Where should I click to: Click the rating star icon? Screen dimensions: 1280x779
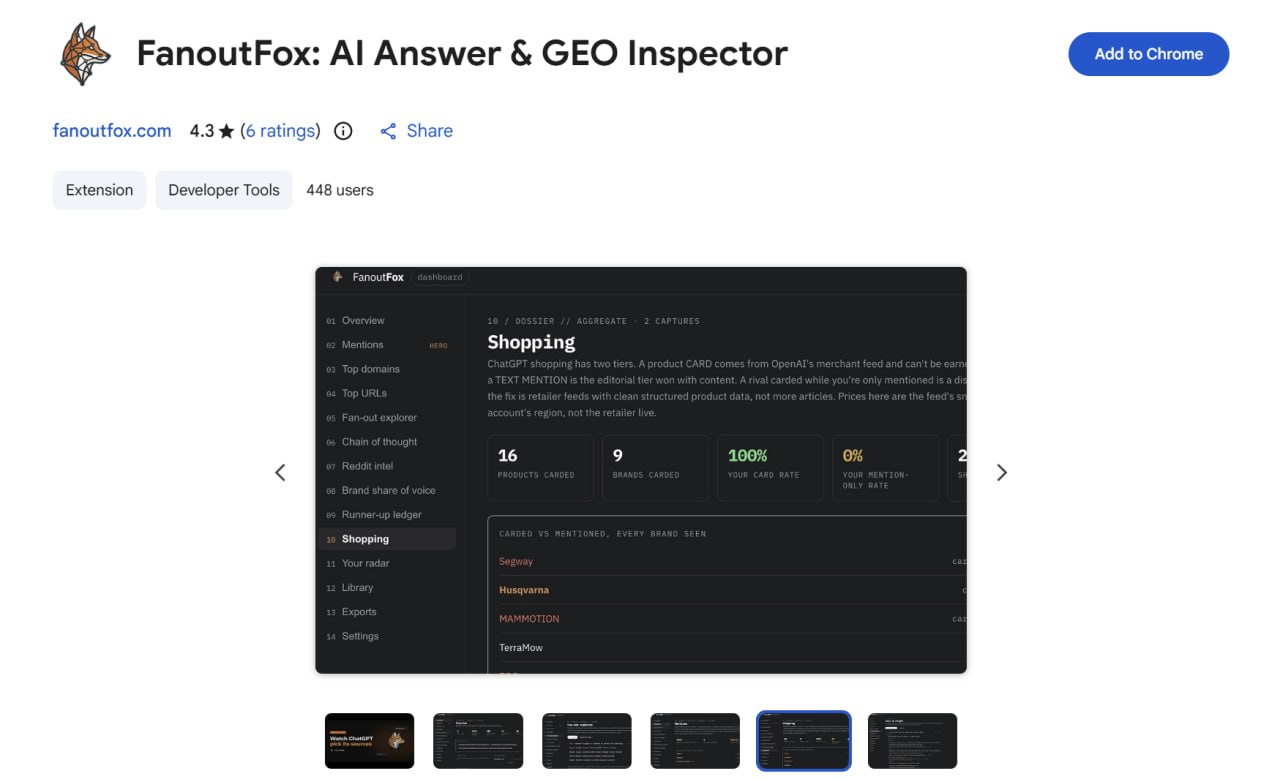coord(227,131)
